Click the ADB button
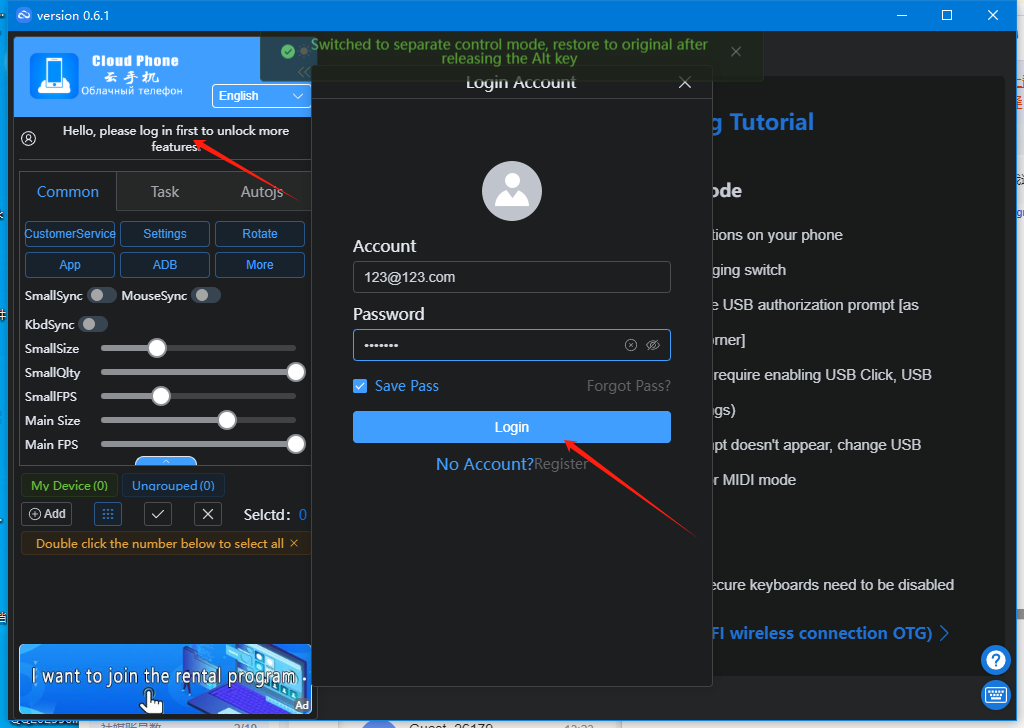 coord(165,265)
